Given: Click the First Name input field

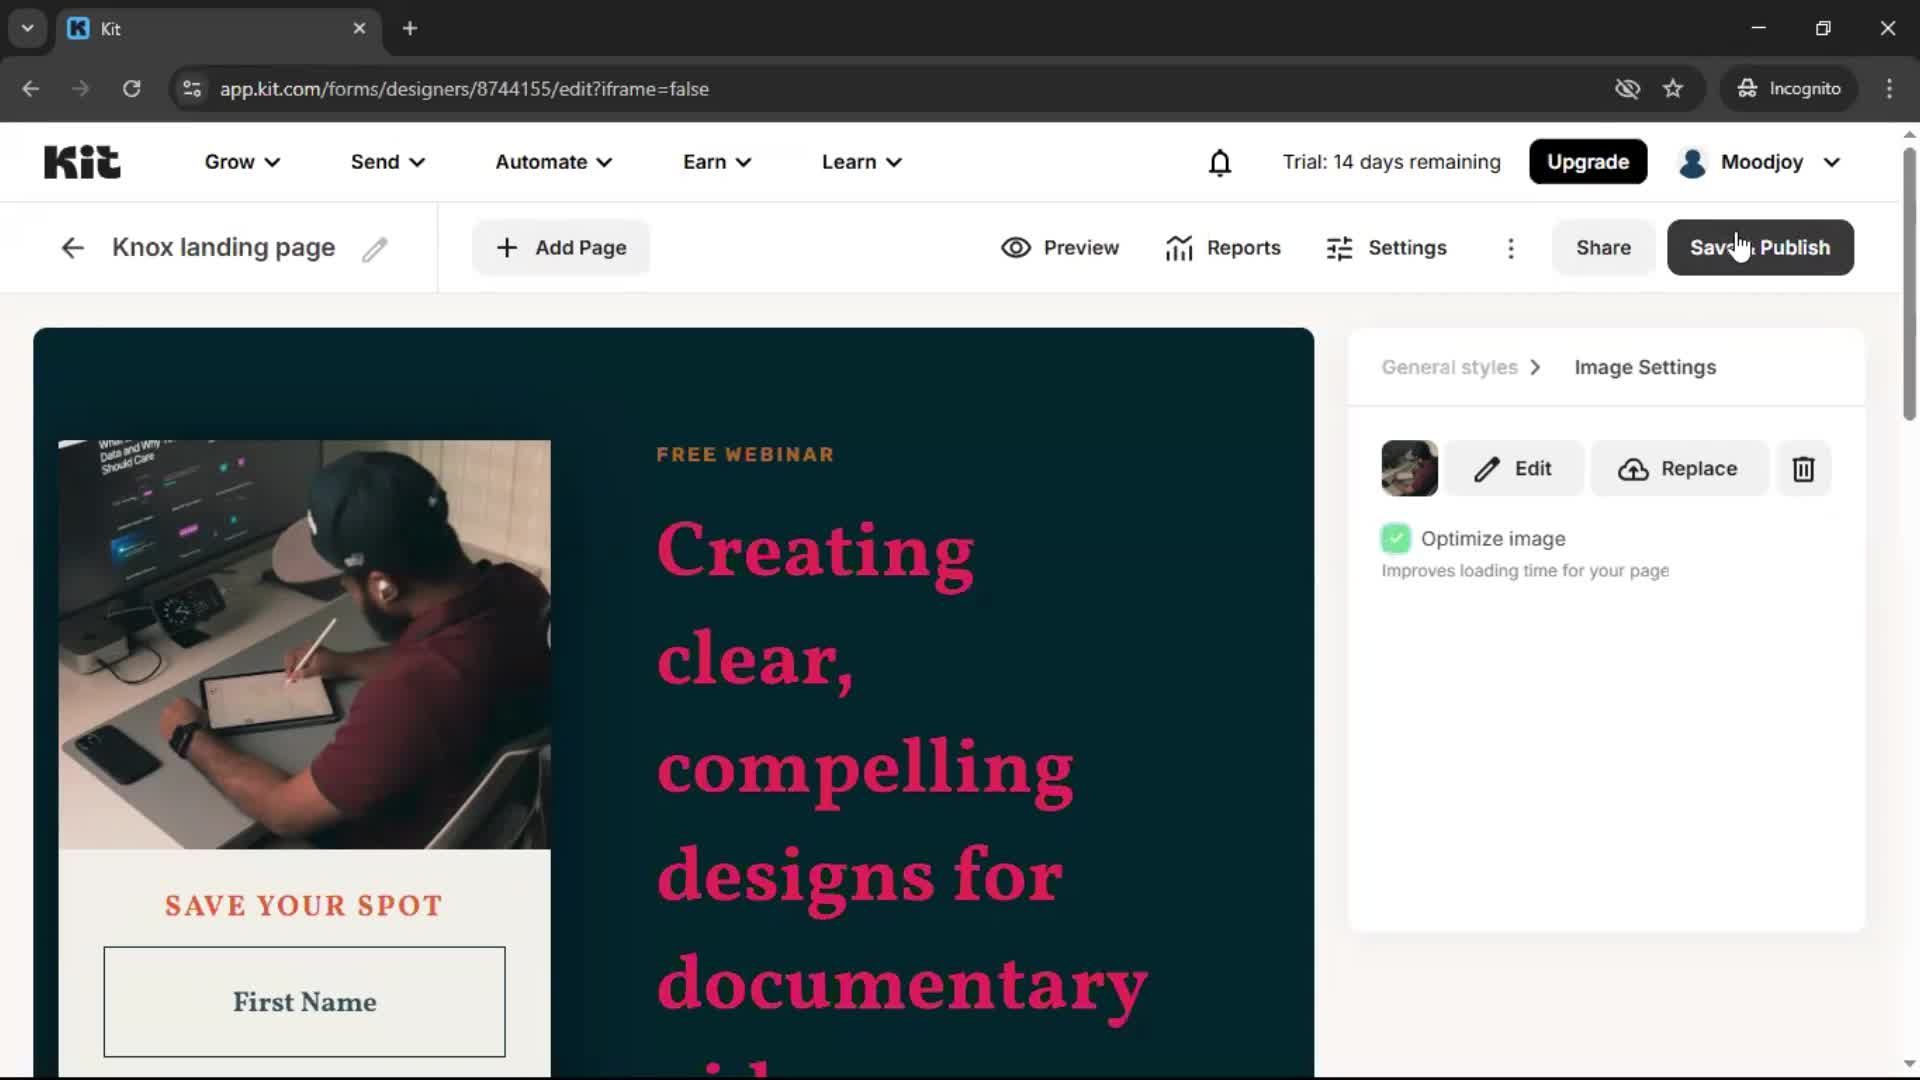Looking at the screenshot, I should tap(303, 1002).
